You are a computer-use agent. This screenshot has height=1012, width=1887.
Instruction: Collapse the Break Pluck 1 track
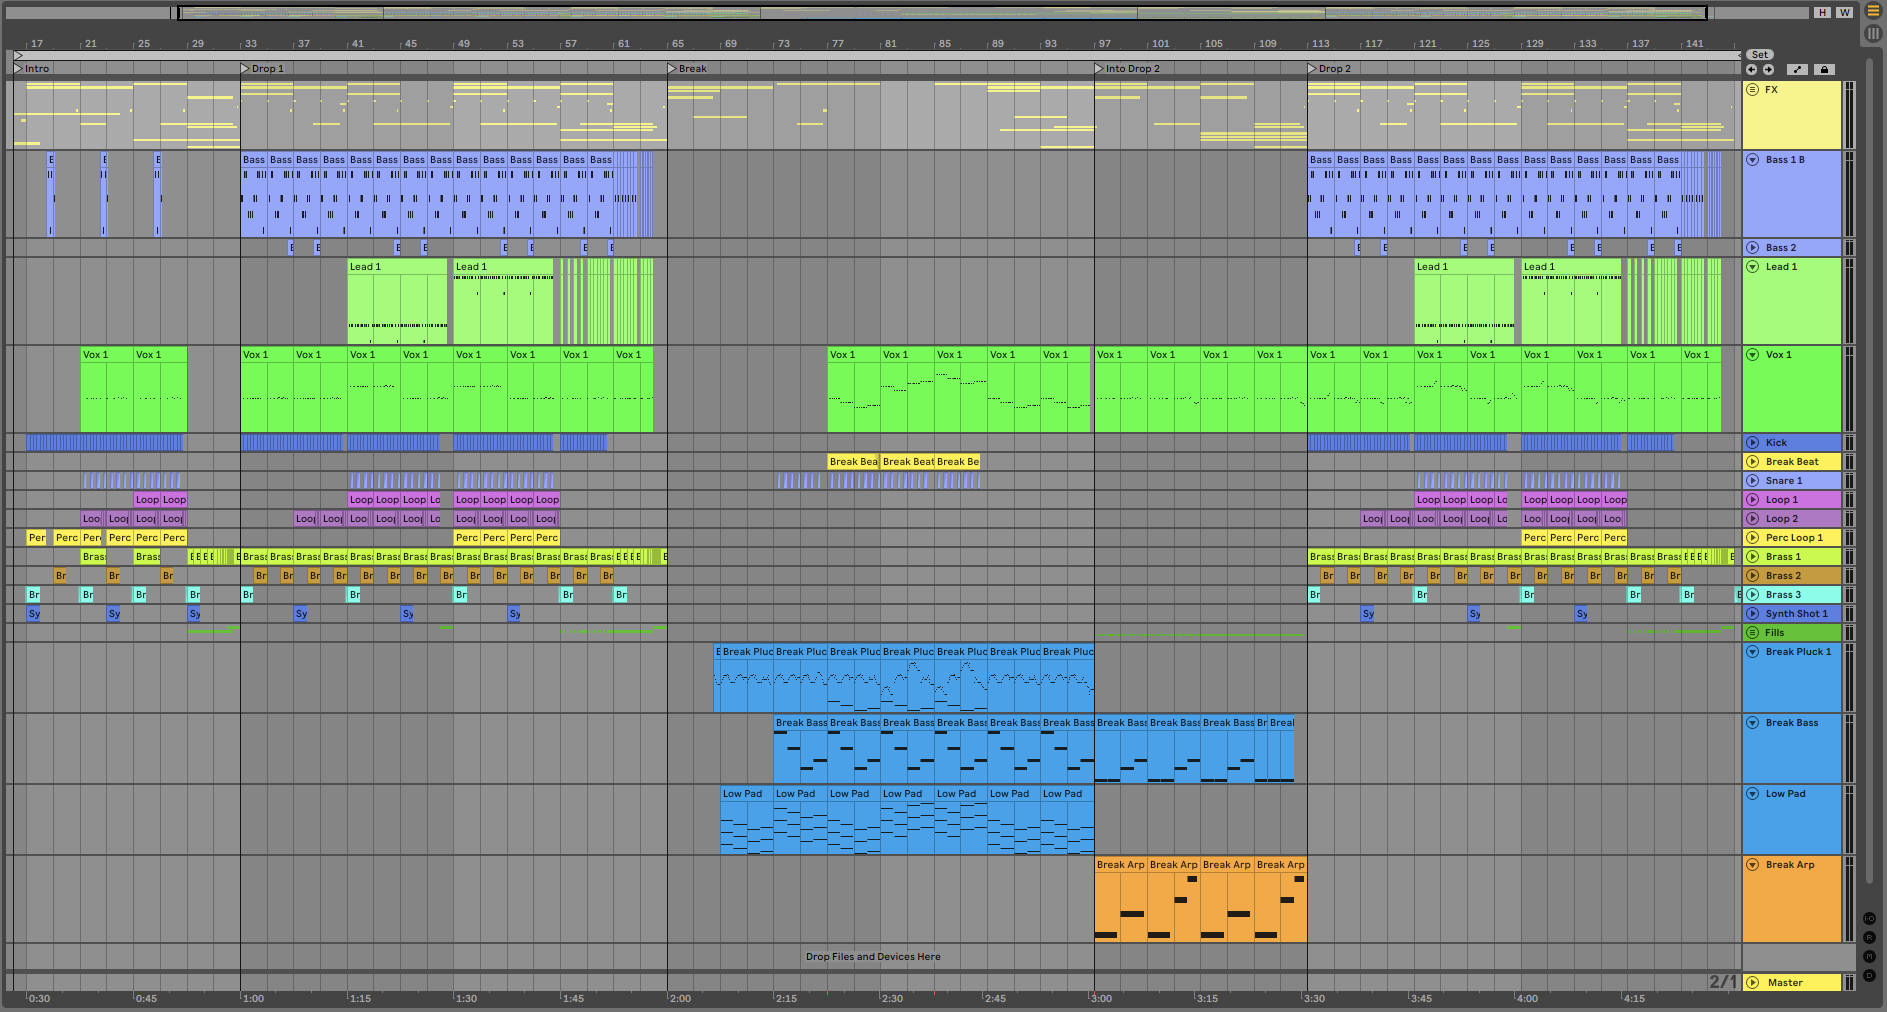click(1752, 652)
